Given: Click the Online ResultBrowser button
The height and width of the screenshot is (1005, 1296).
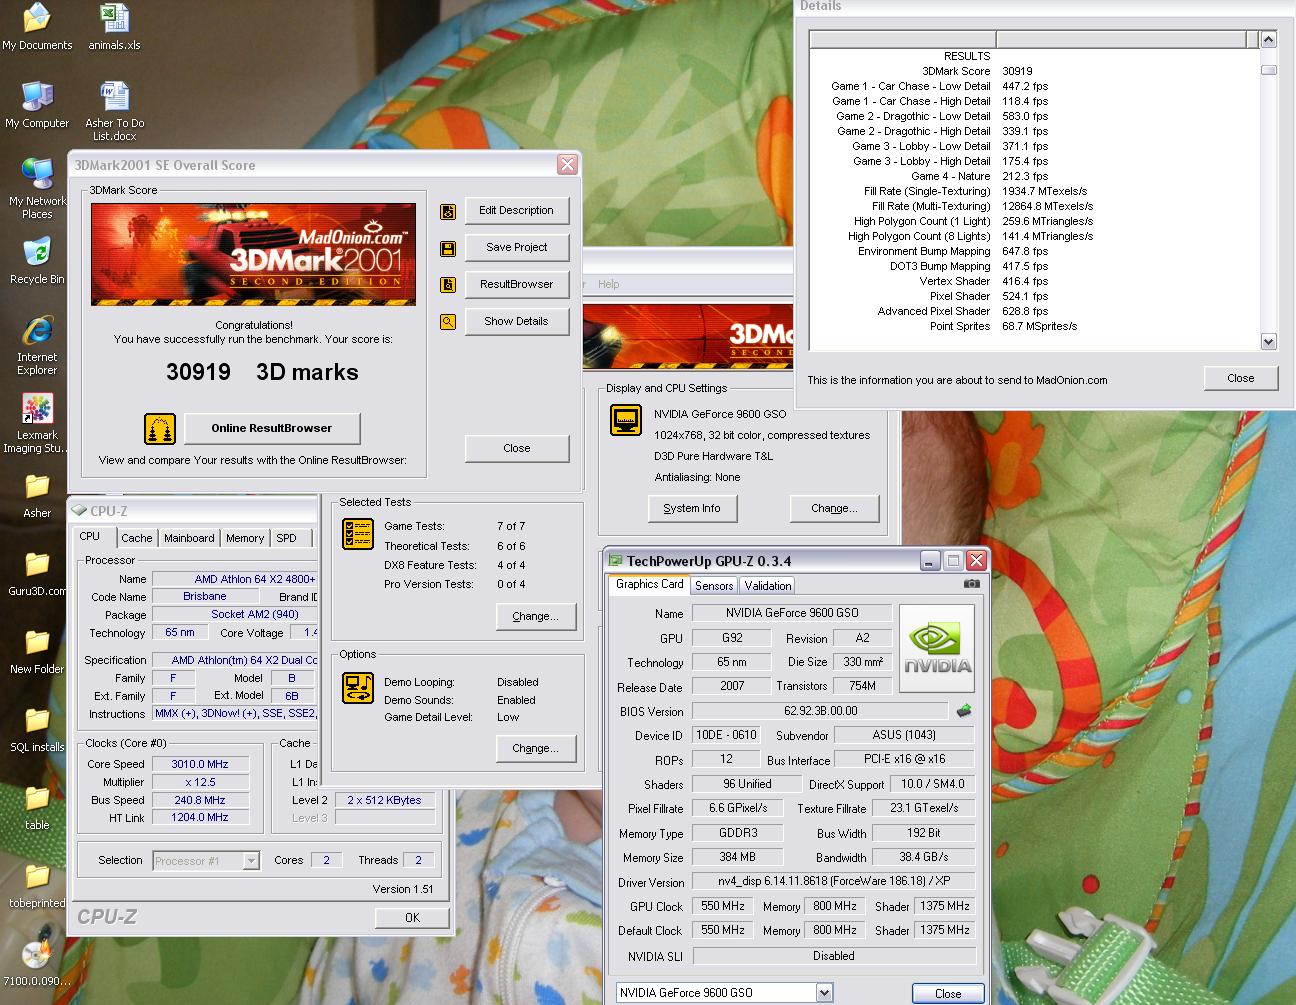Looking at the screenshot, I should (x=272, y=429).
